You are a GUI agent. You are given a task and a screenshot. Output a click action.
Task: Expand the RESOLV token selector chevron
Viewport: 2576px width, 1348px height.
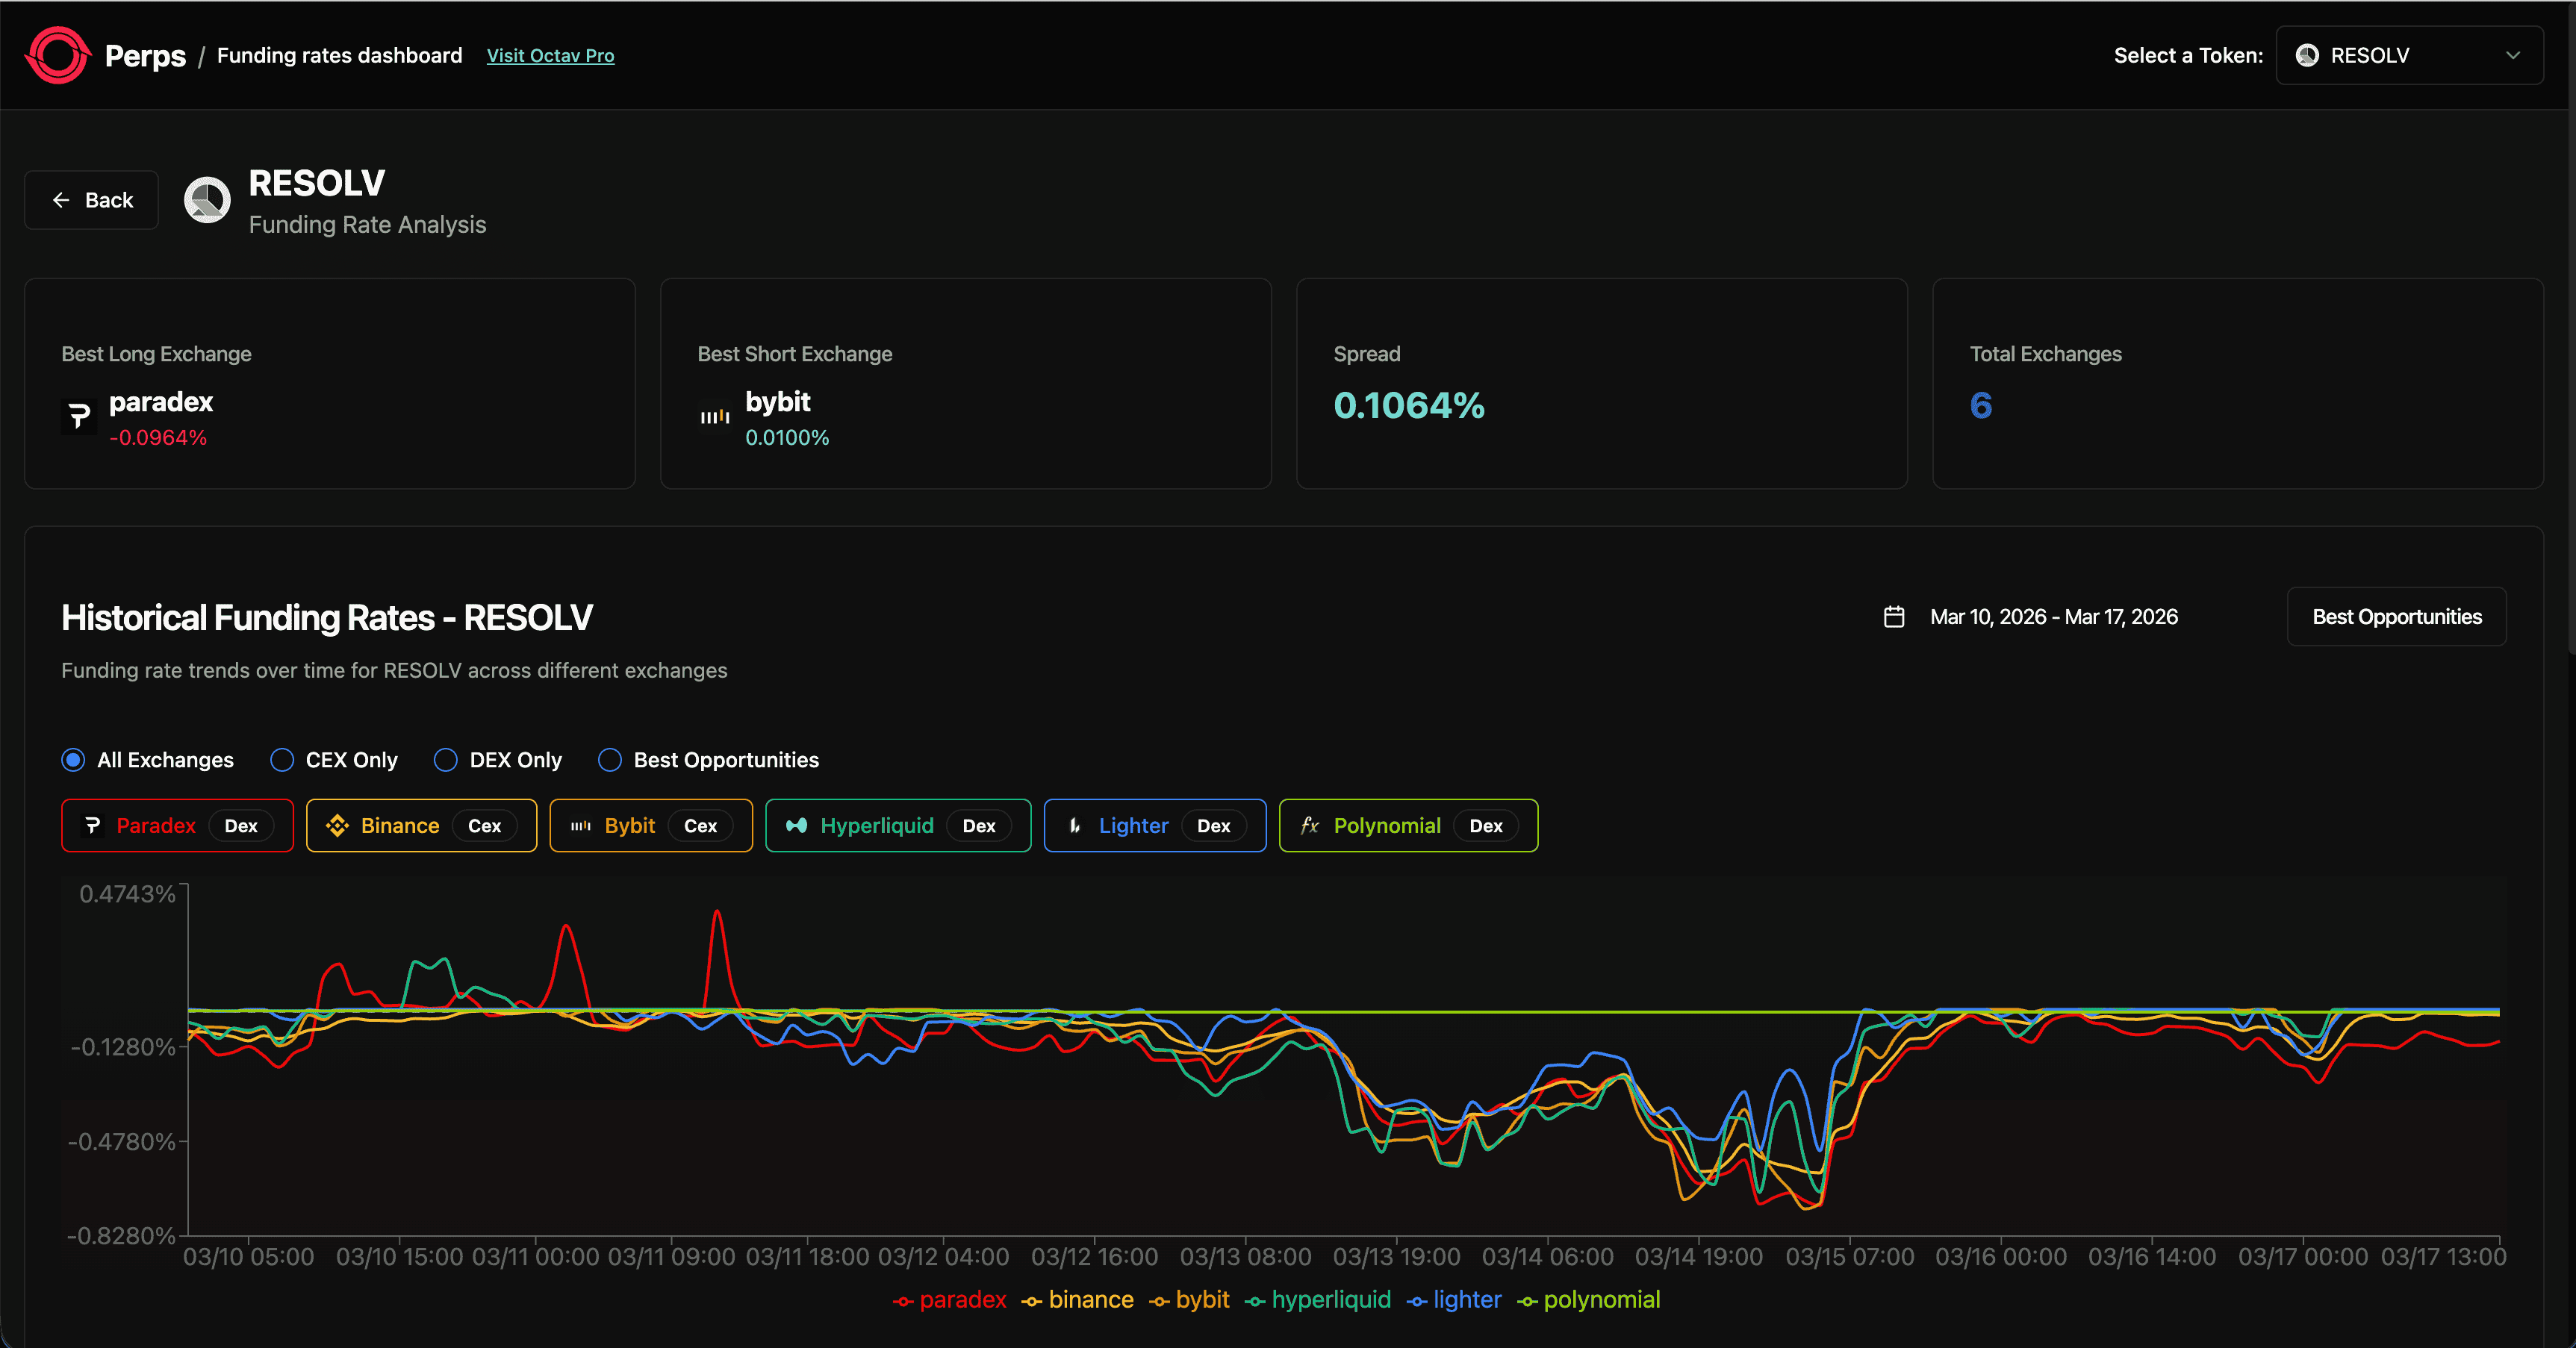(2514, 56)
